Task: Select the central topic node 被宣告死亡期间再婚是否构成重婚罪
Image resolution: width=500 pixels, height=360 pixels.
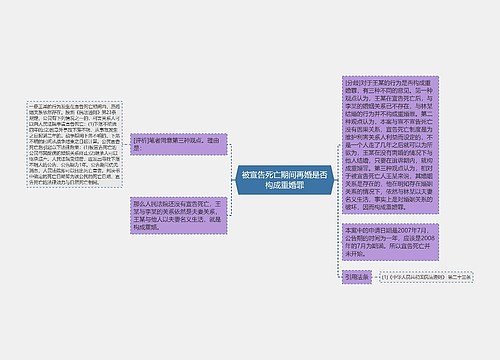Action: point(285,180)
